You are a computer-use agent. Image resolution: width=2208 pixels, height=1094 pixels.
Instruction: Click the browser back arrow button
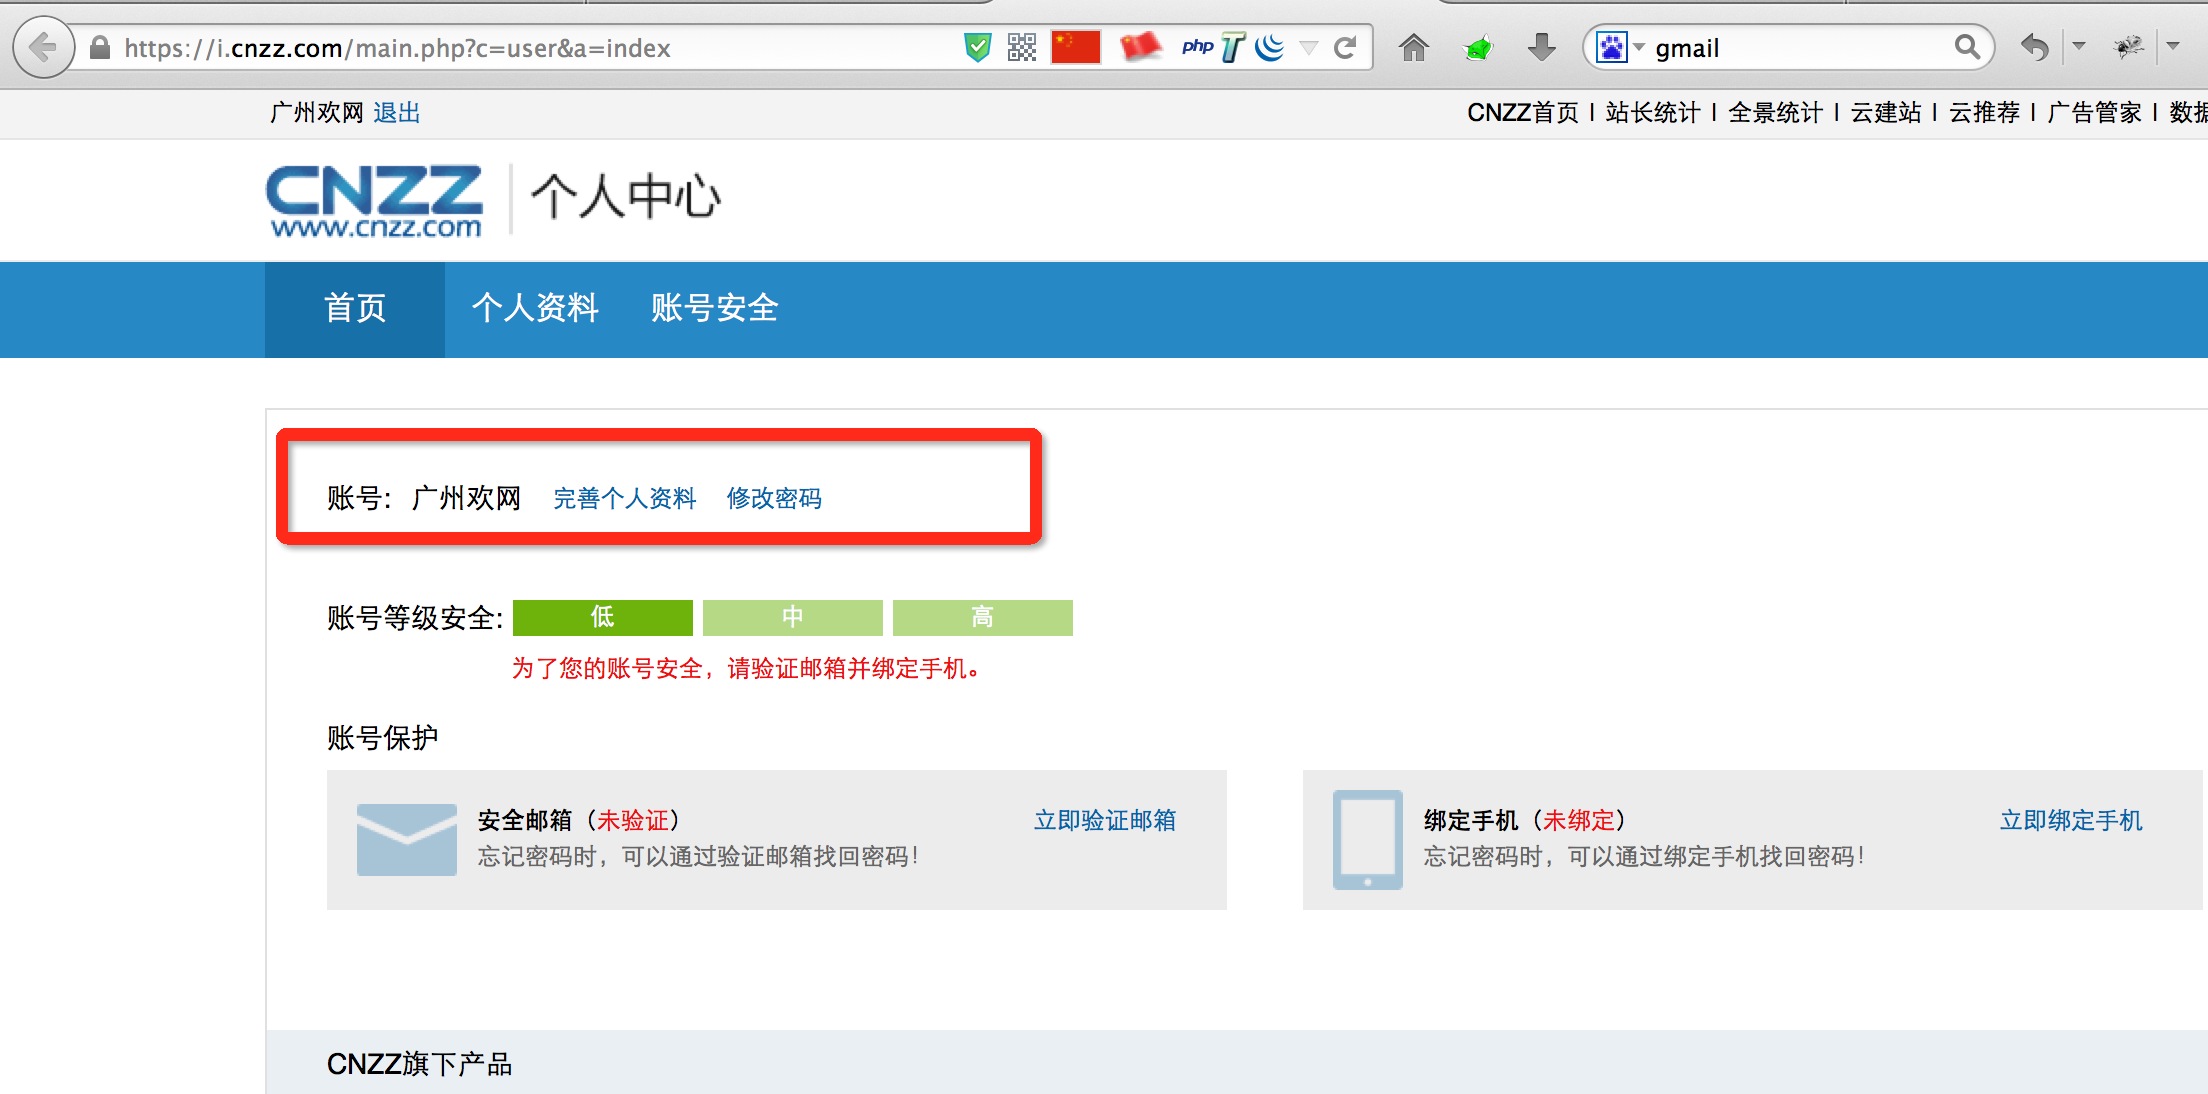coord(44,47)
